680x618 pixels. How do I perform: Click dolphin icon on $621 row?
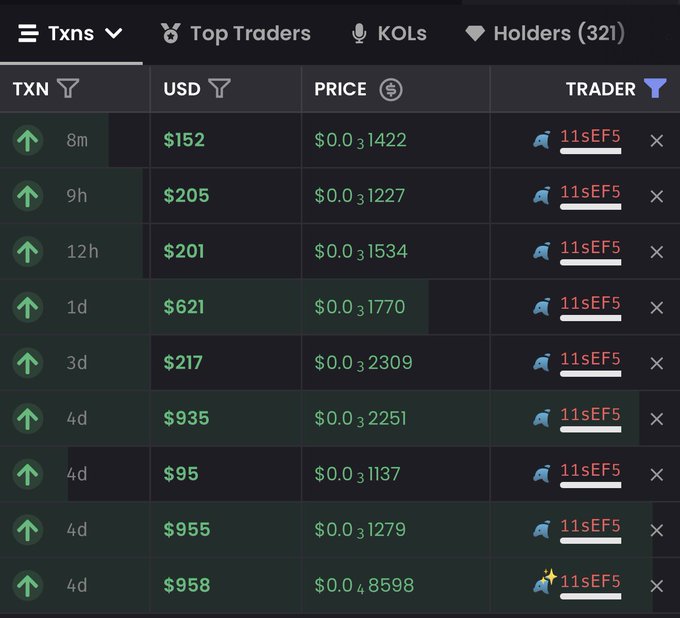542,307
